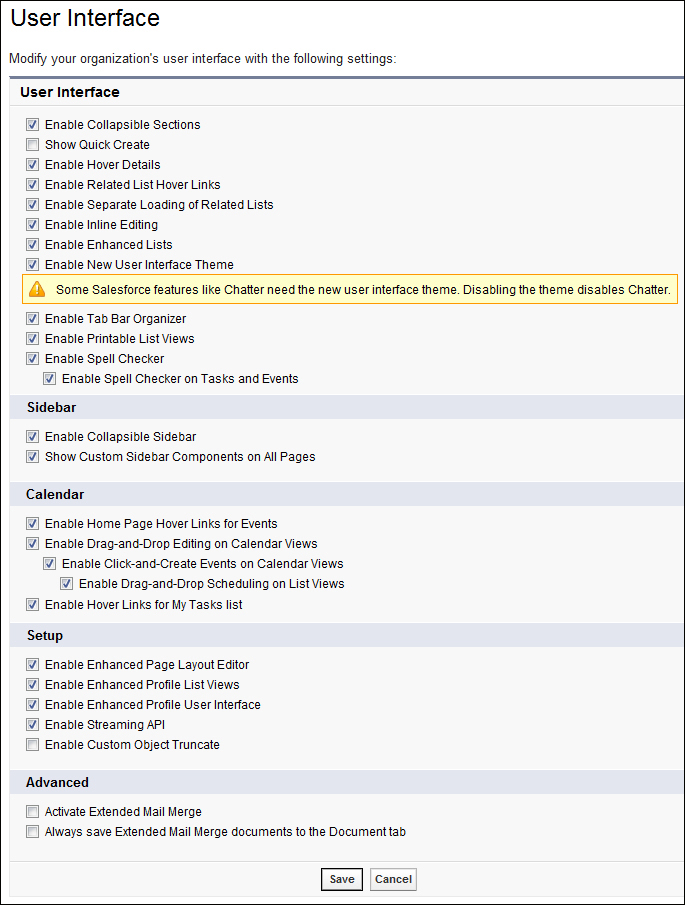Check Enable Custom Object Truncate
Viewport: 685px width, 905px height.
click(32, 745)
